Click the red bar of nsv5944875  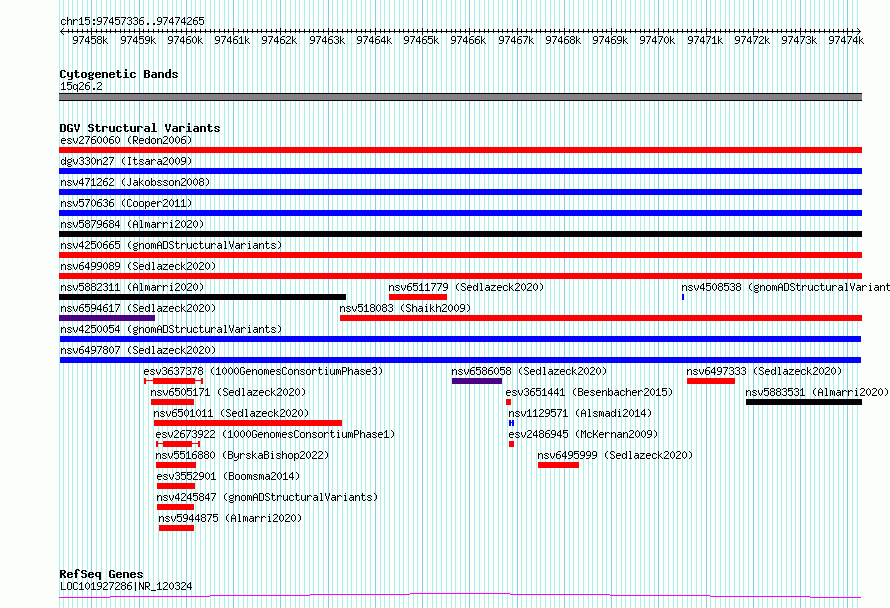click(x=177, y=528)
